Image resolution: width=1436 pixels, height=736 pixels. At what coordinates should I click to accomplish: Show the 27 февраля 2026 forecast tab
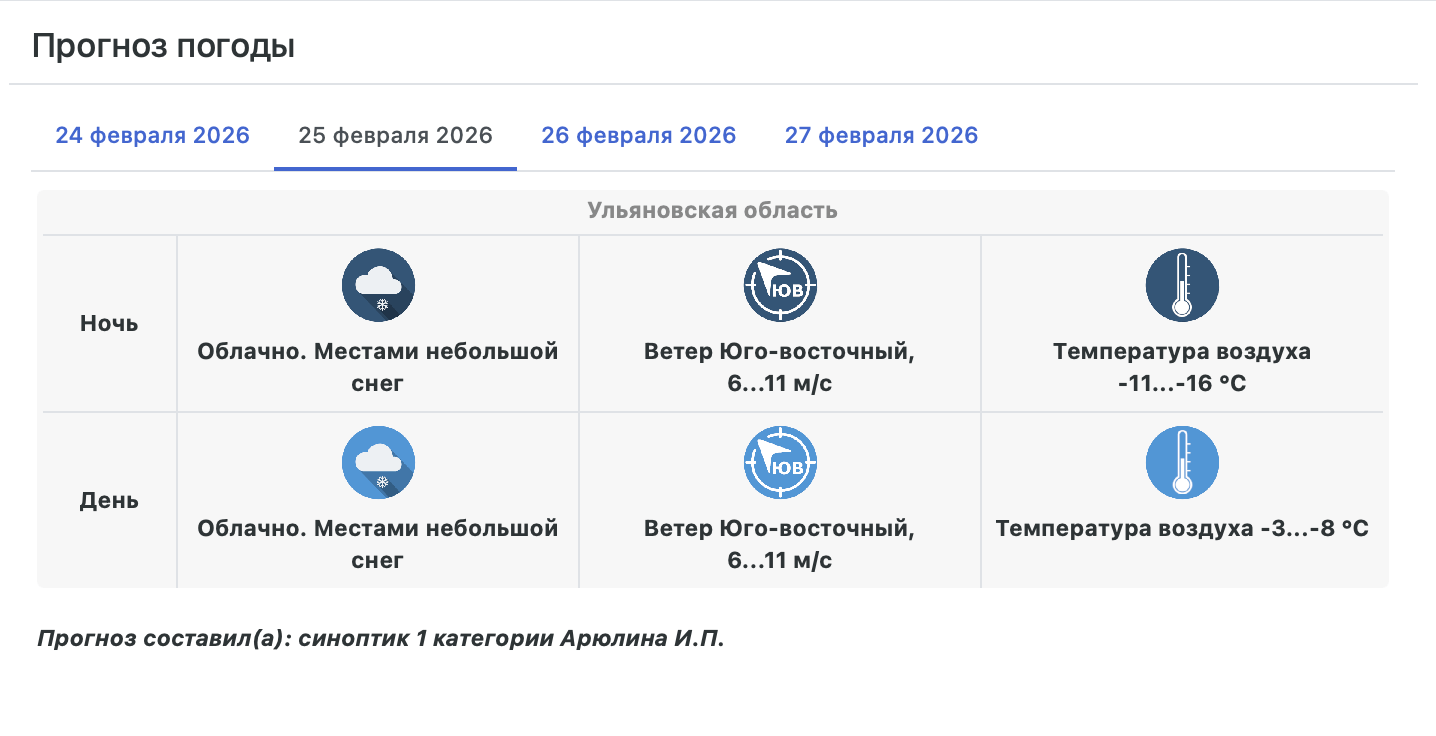click(881, 136)
